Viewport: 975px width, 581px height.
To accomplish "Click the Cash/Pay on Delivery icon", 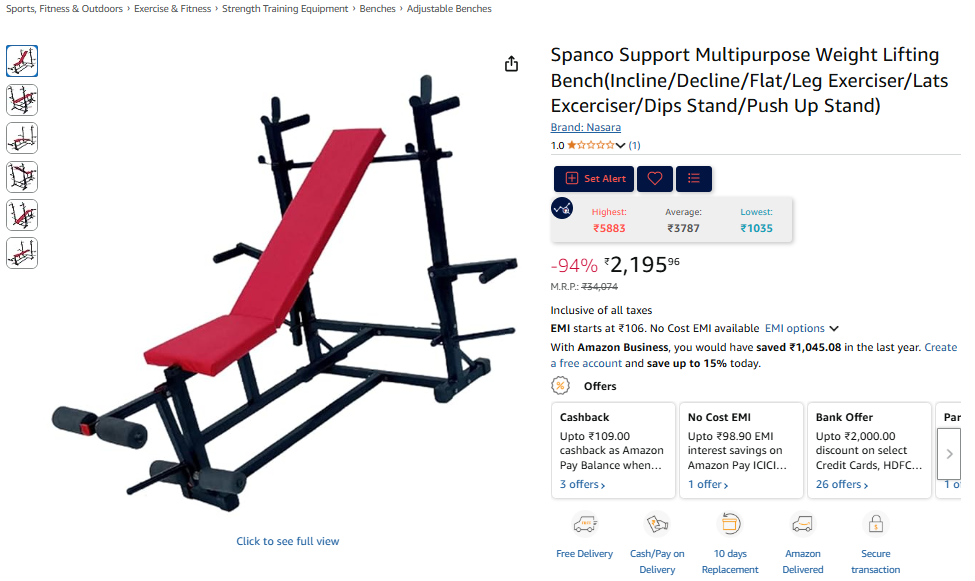I will (657, 524).
